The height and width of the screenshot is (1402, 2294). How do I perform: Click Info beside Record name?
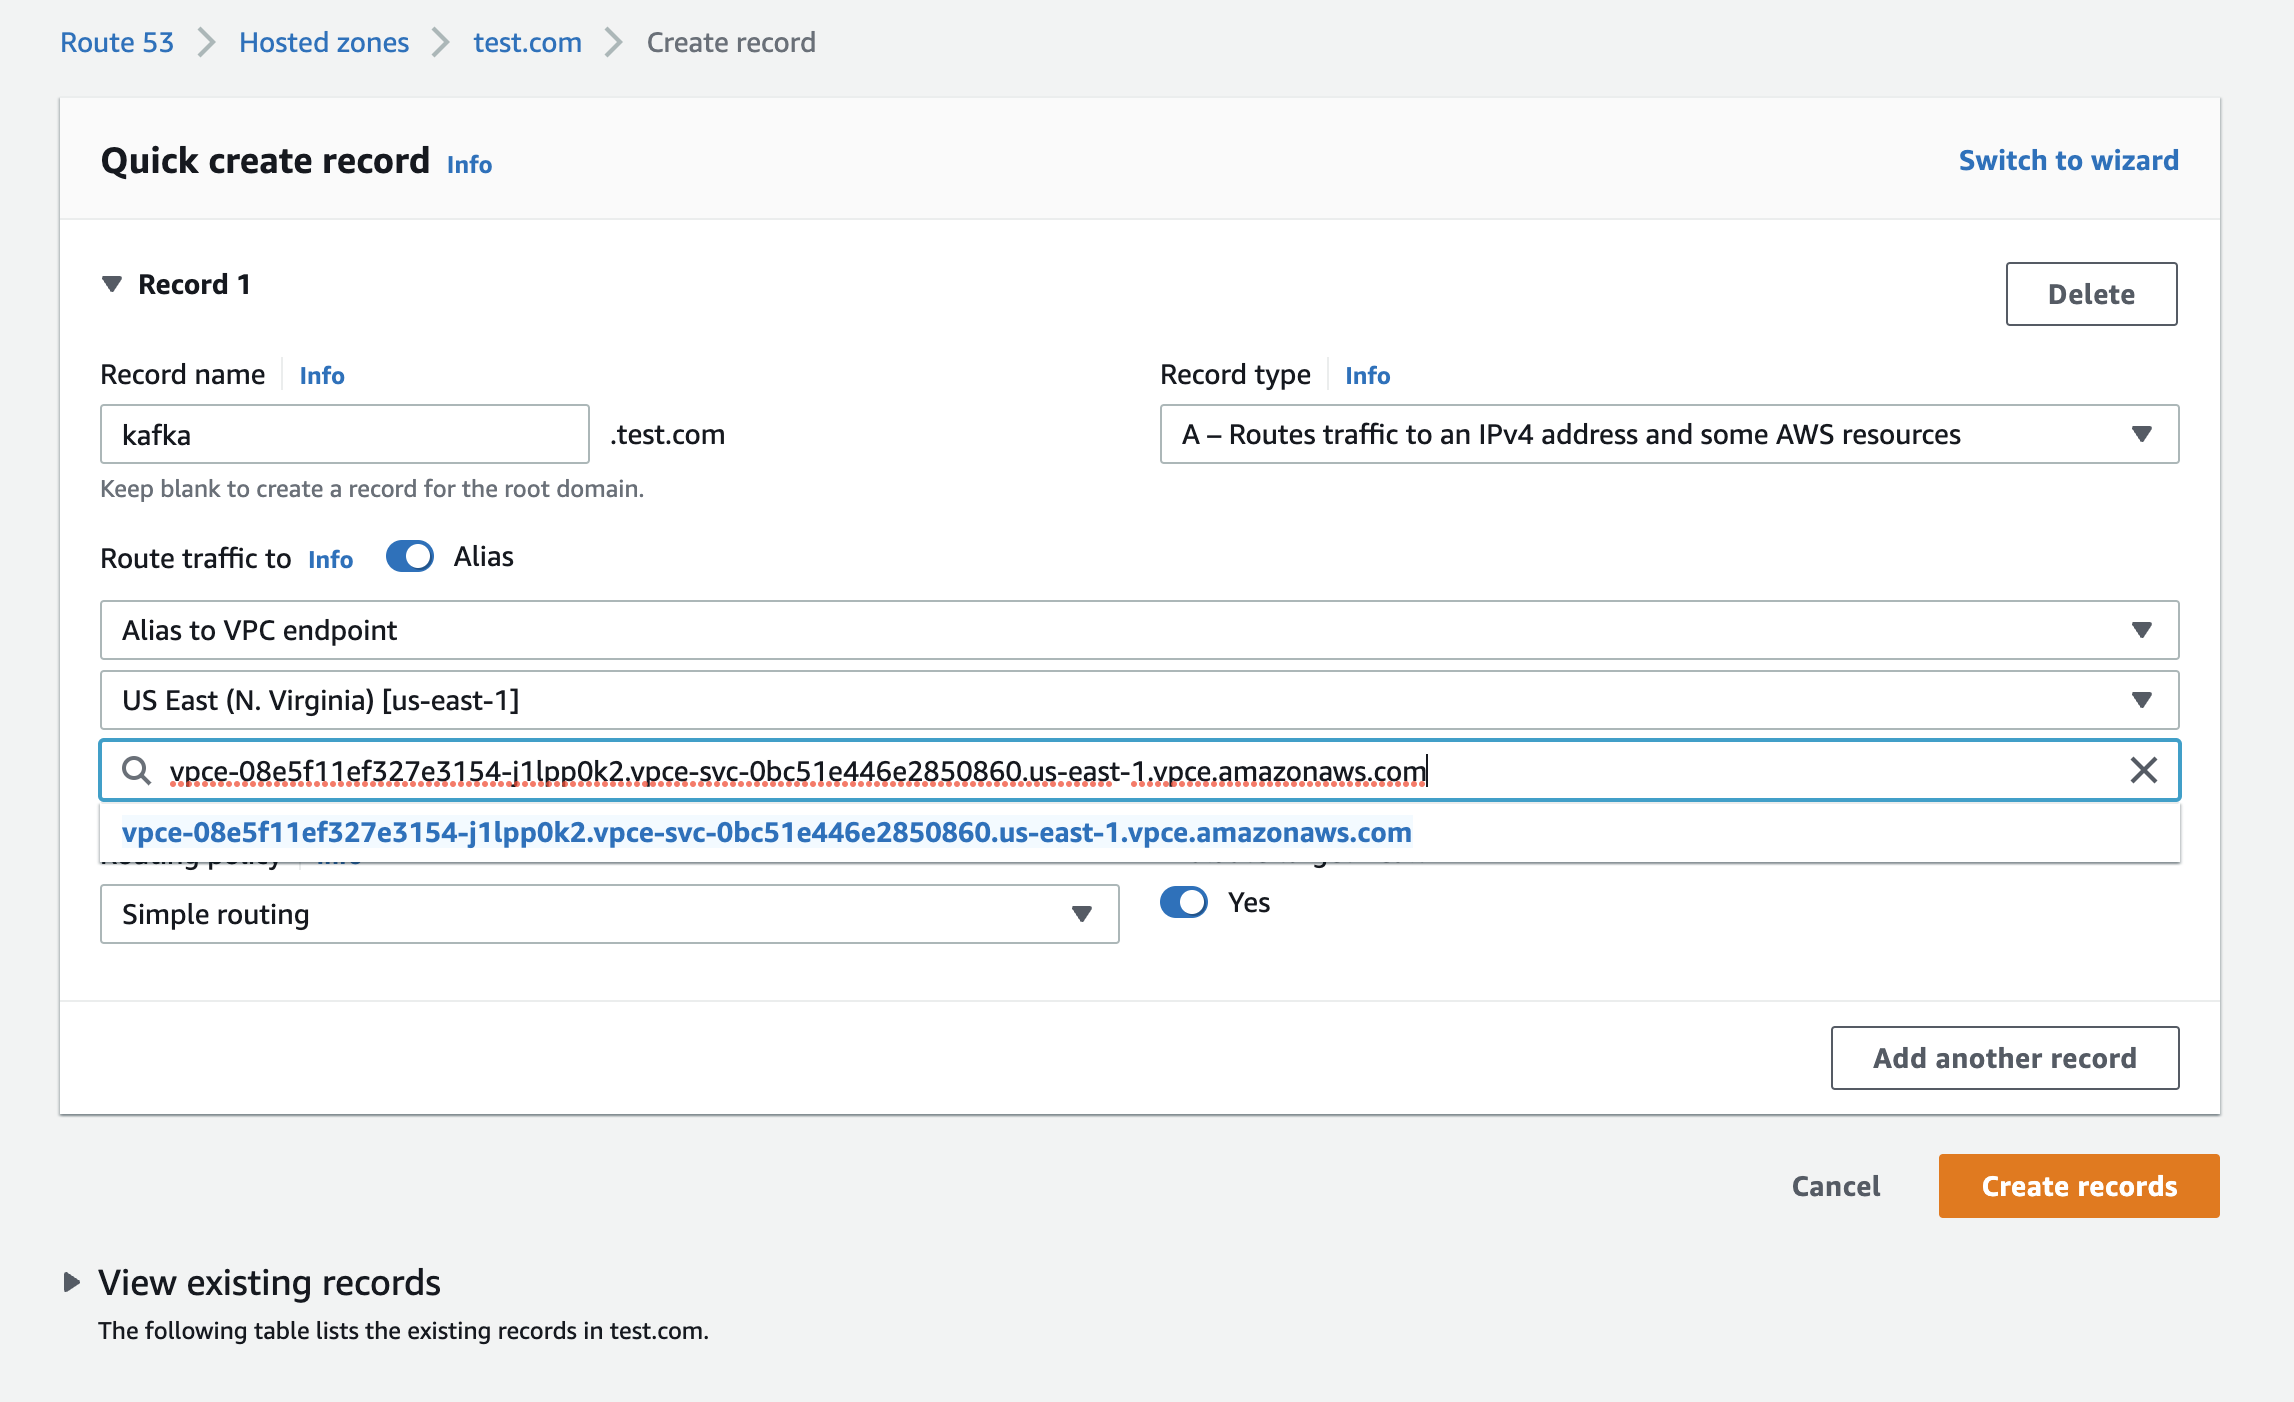point(321,375)
